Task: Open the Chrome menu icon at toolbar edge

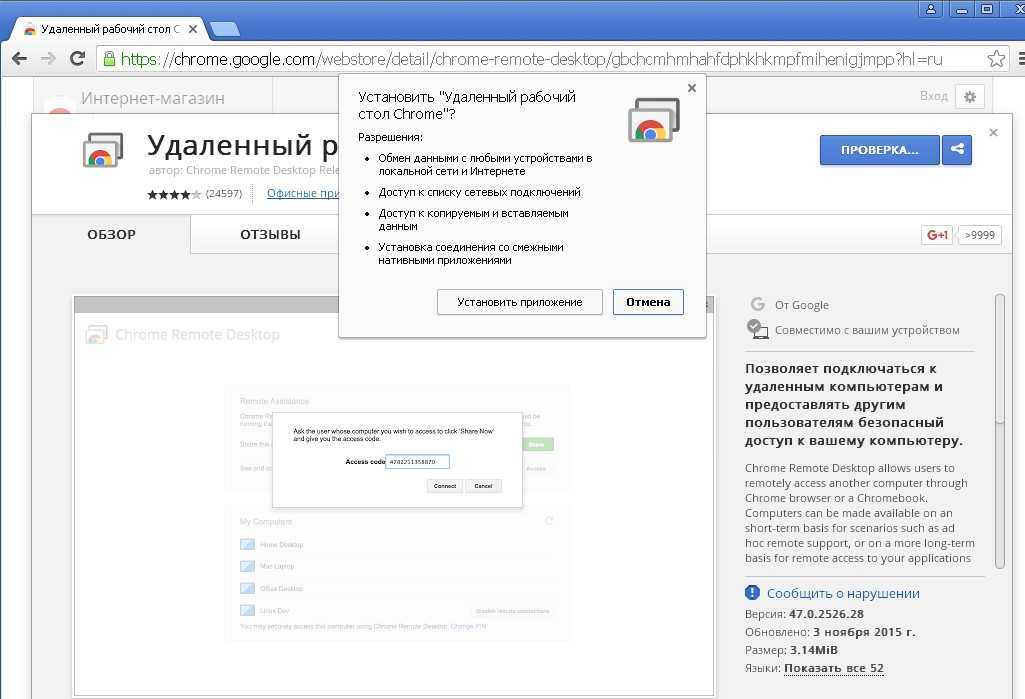Action: 1020,59
